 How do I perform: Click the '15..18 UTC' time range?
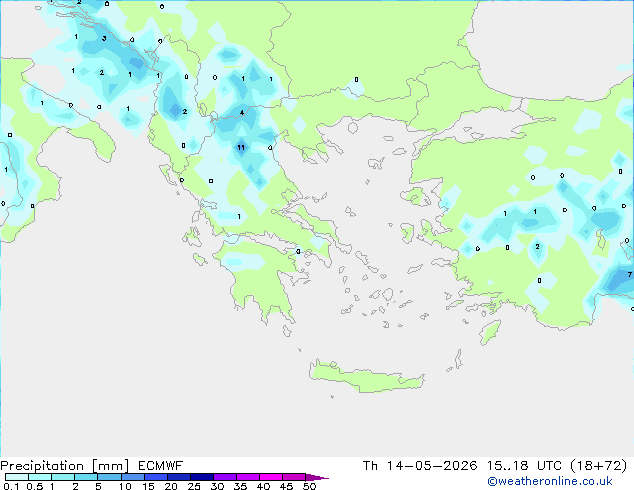coord(524,466)
